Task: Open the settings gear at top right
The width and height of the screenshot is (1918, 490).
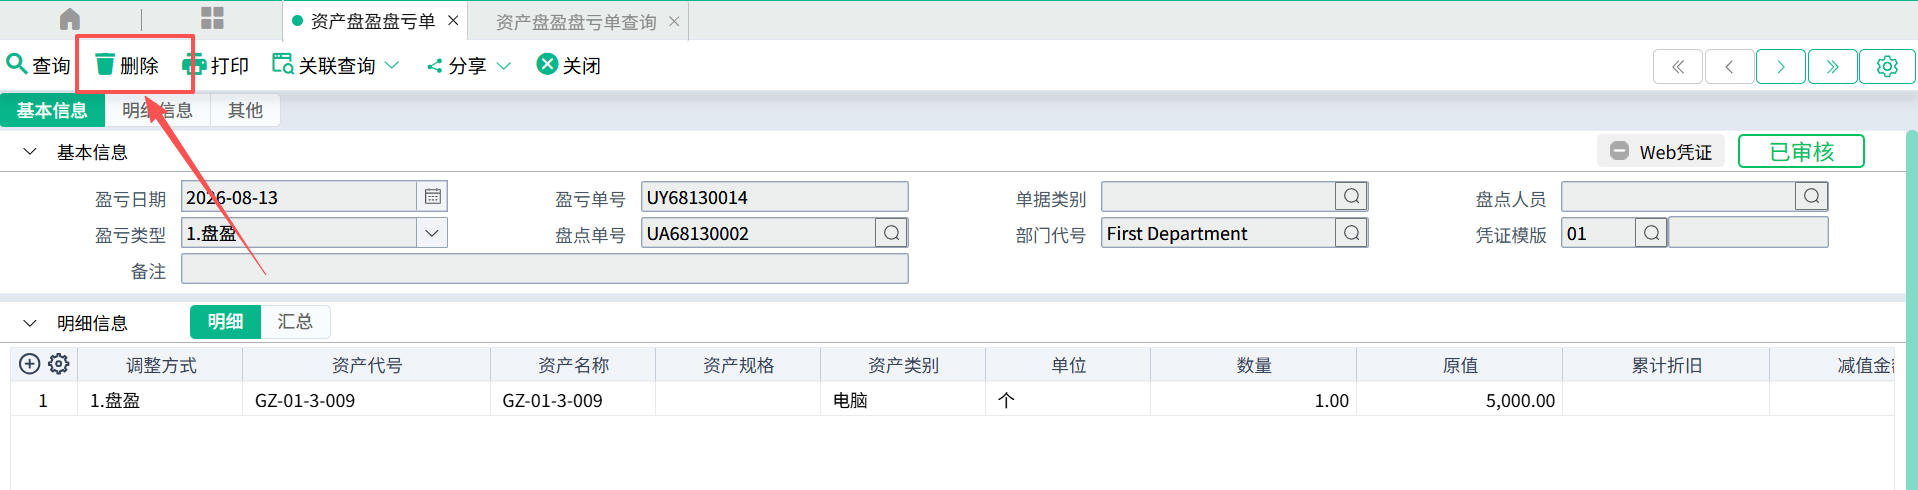Action: coord(1887,66)
